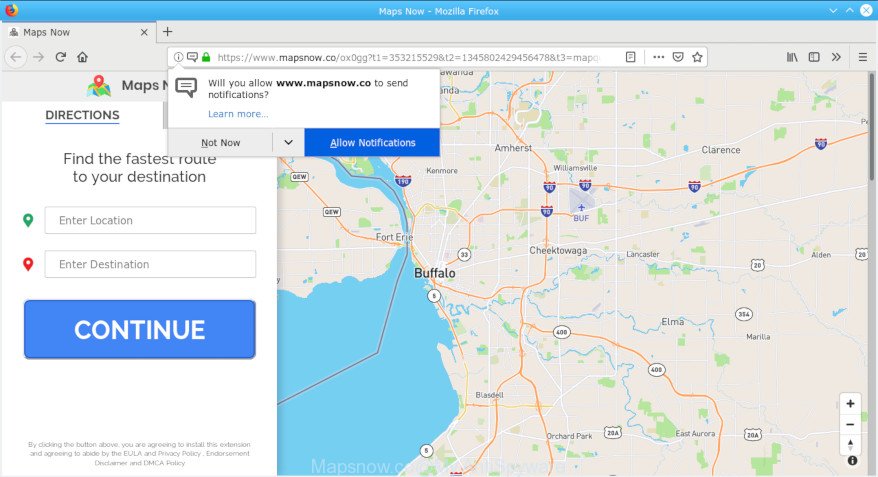Click the Amherst label on map

click(x=513, y=148)
